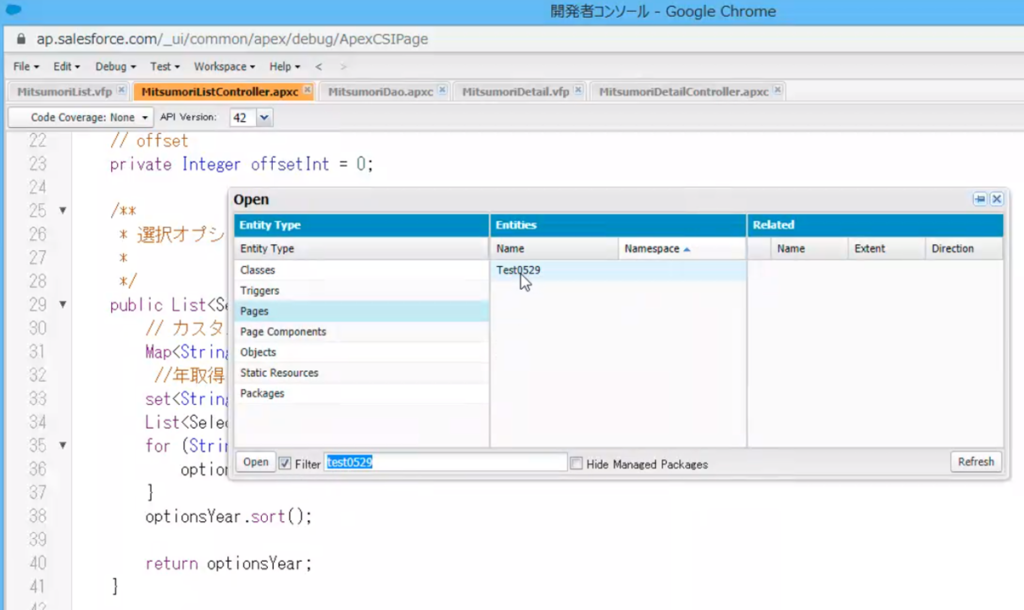
Task: Select the Test0529 entity
Action: tap(618, 270)
